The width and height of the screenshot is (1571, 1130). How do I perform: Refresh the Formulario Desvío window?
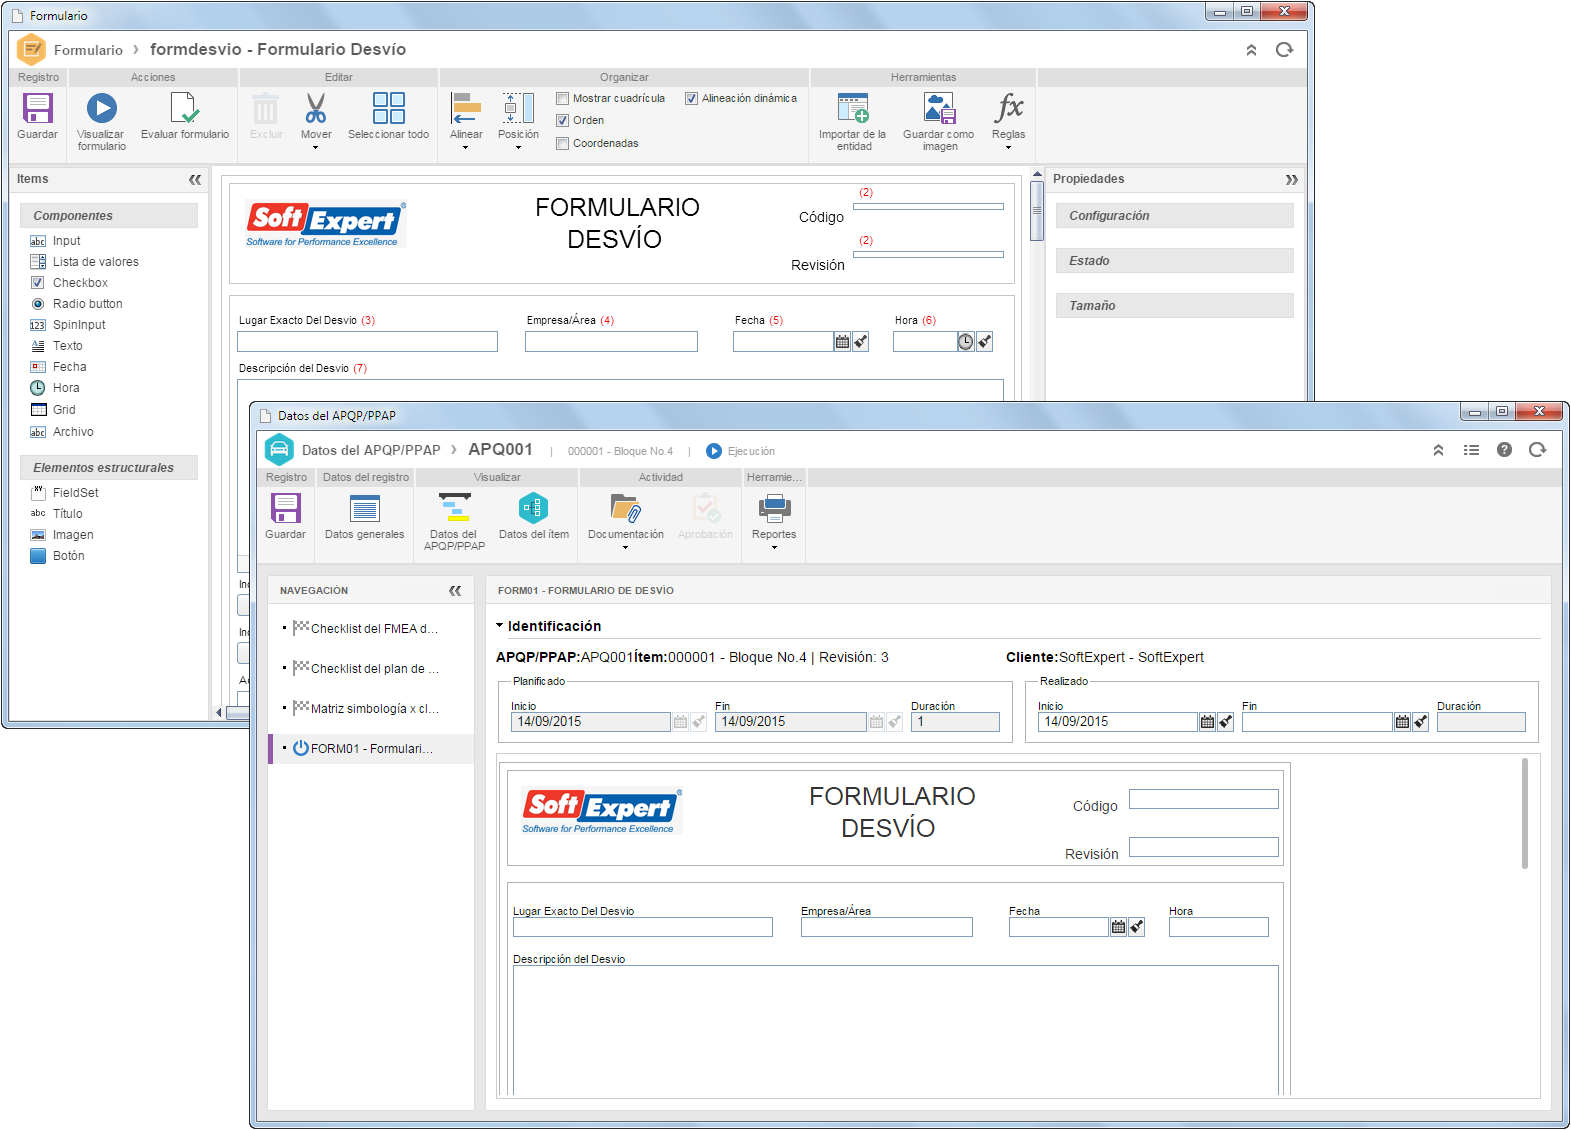pos(1285,50)
